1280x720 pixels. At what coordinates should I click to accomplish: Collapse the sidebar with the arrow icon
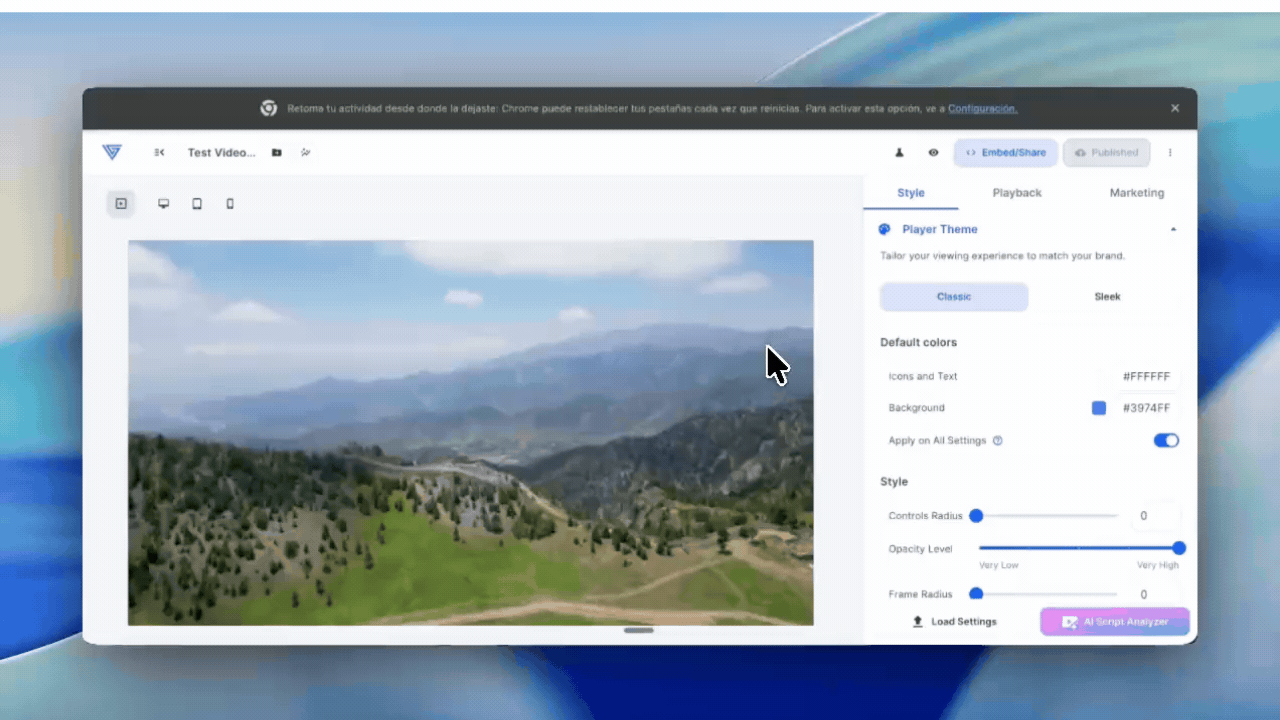click(x=159, y=153)
